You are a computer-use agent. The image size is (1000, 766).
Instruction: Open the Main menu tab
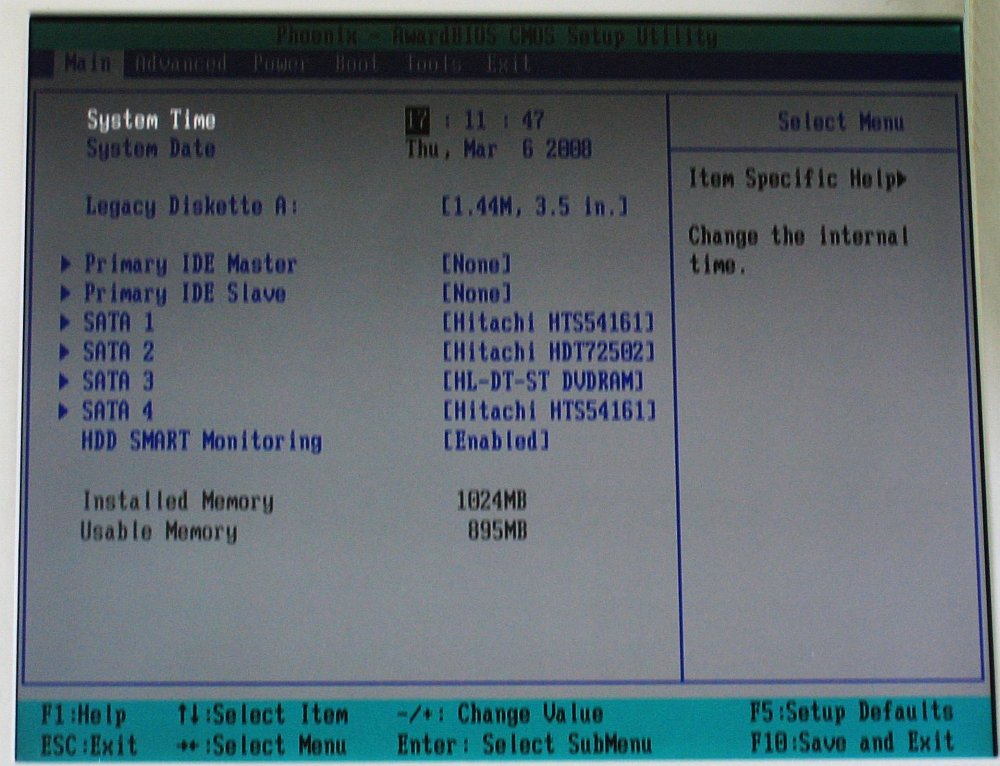(x=87, y=63)
